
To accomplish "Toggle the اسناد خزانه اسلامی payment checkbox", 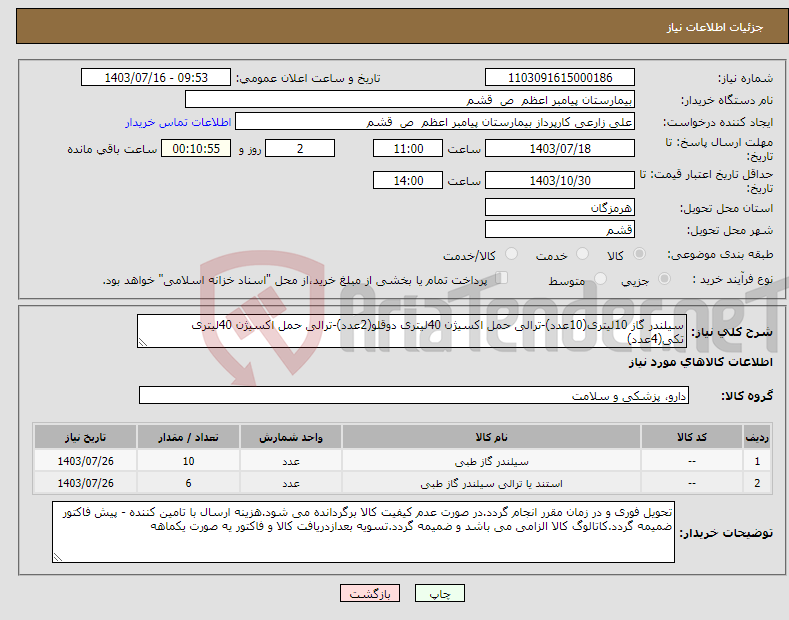I will (x=502, y=278).
